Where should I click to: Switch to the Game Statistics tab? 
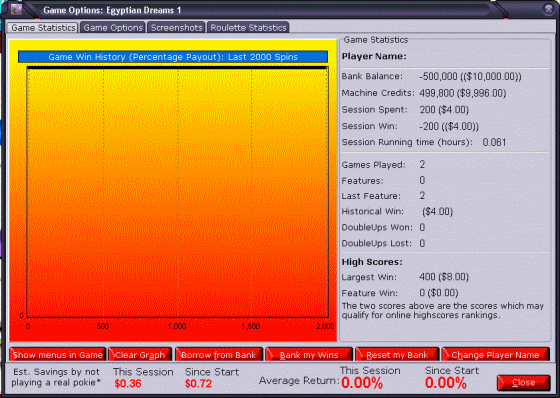pos(43,28)
